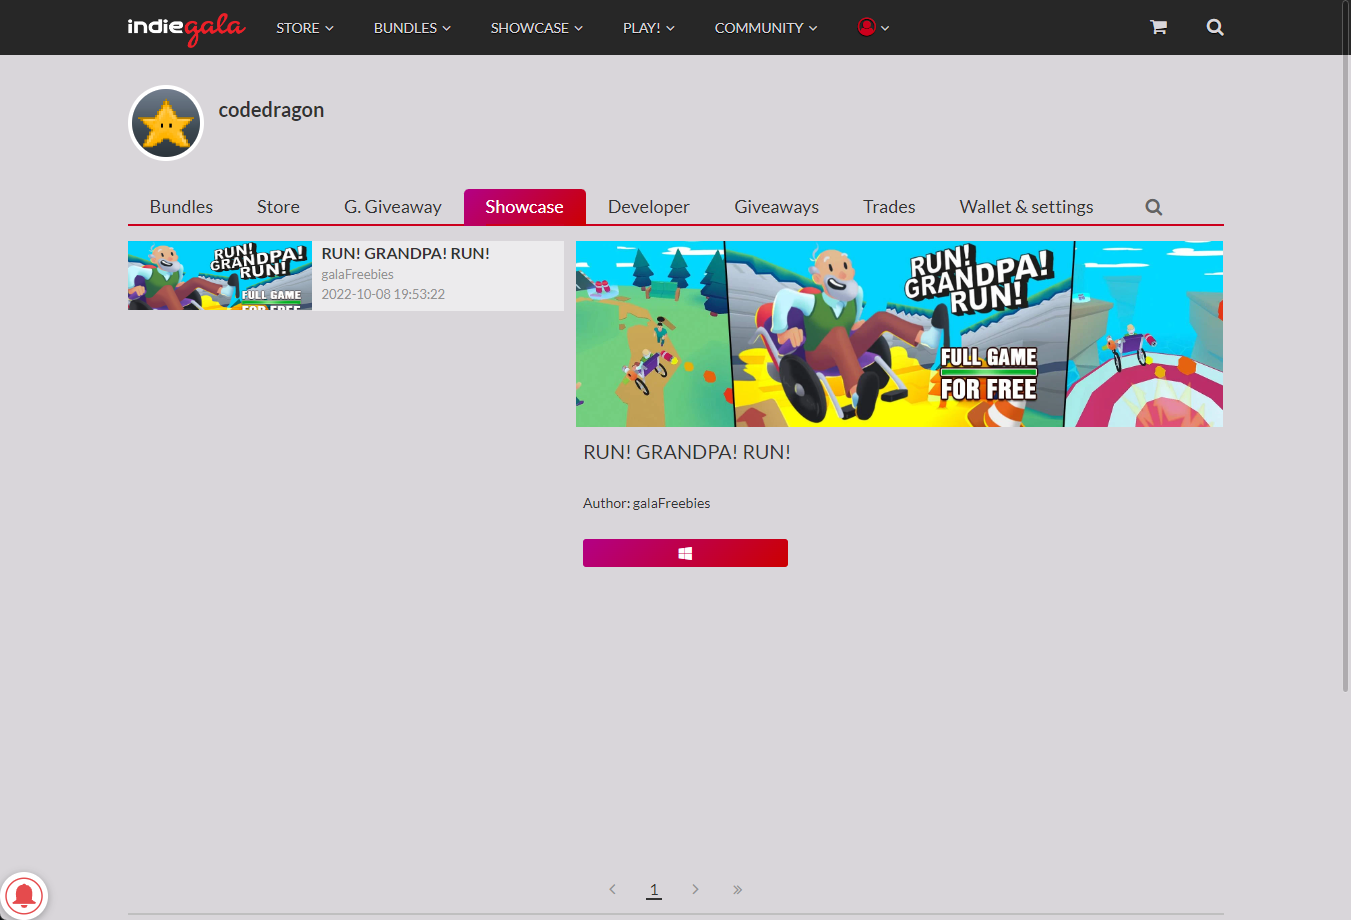
Task: Open the red user account icon menu
Action: point(873,27)
